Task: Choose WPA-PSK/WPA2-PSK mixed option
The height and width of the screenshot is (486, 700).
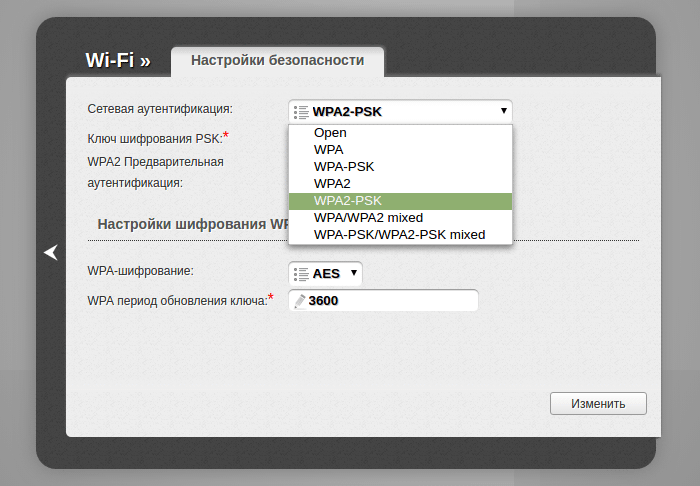Action: tap(400, 235)
